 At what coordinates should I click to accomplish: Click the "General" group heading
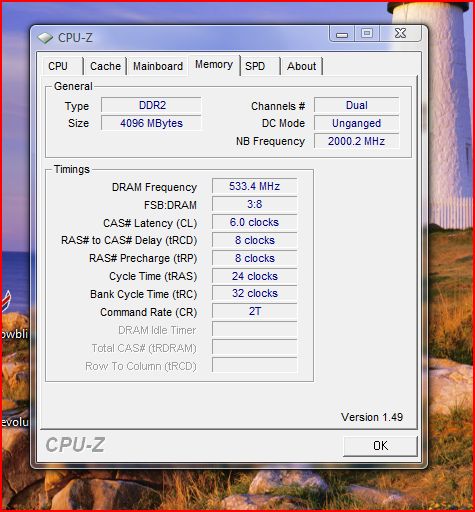click(73, 86)
